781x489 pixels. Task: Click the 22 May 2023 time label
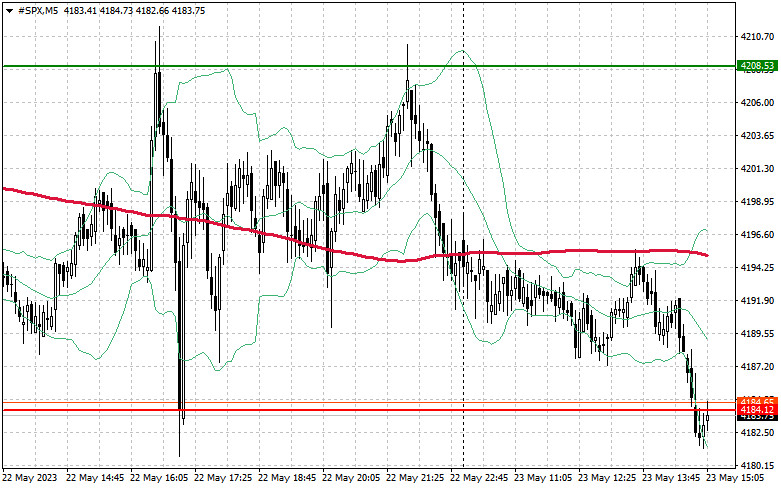pyautogui.click(x=29, y=479)
